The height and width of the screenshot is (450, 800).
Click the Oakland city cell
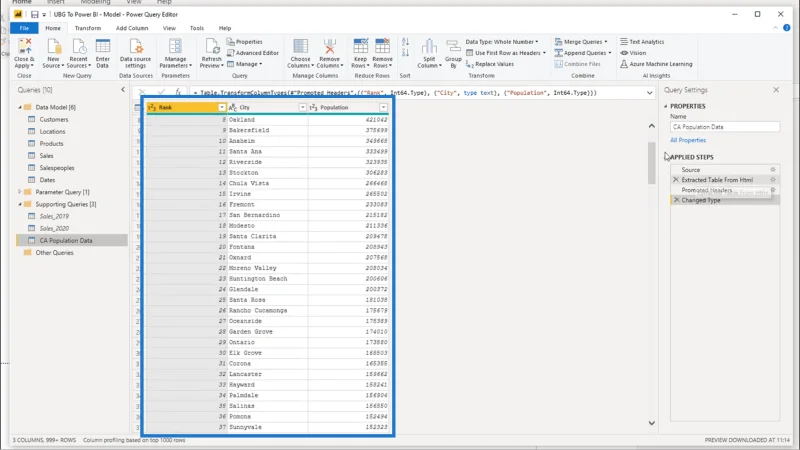(267, 119)
